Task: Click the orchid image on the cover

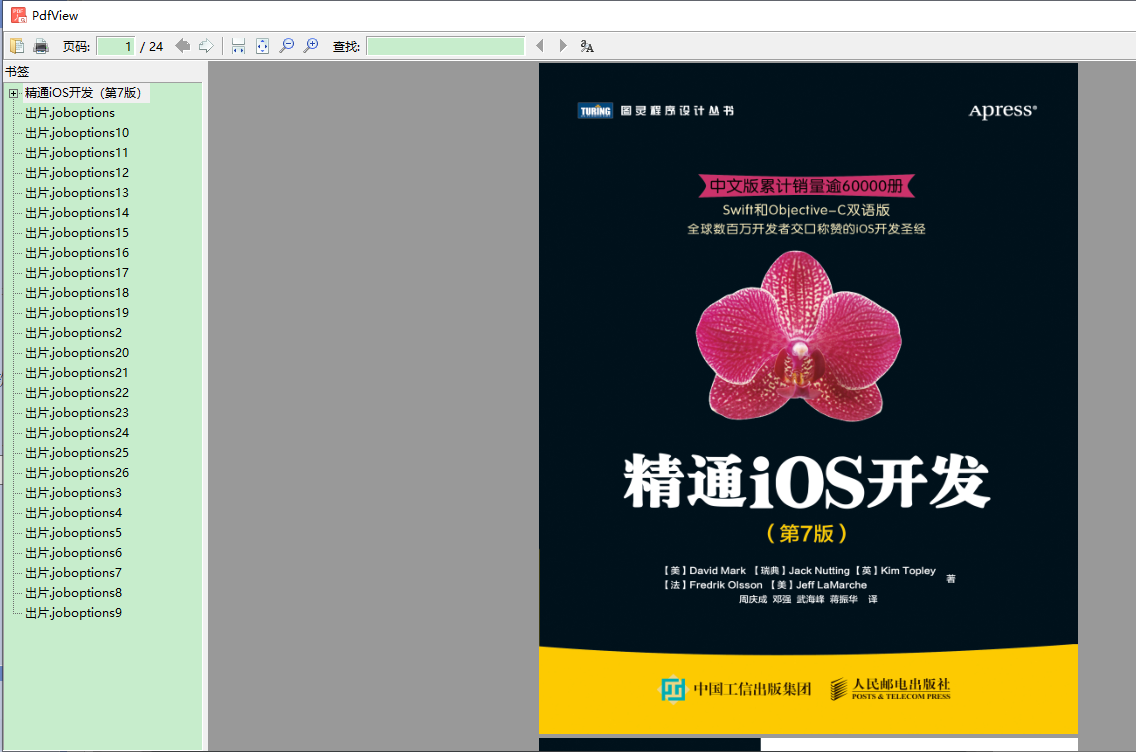Action: (x=798, y=336)
